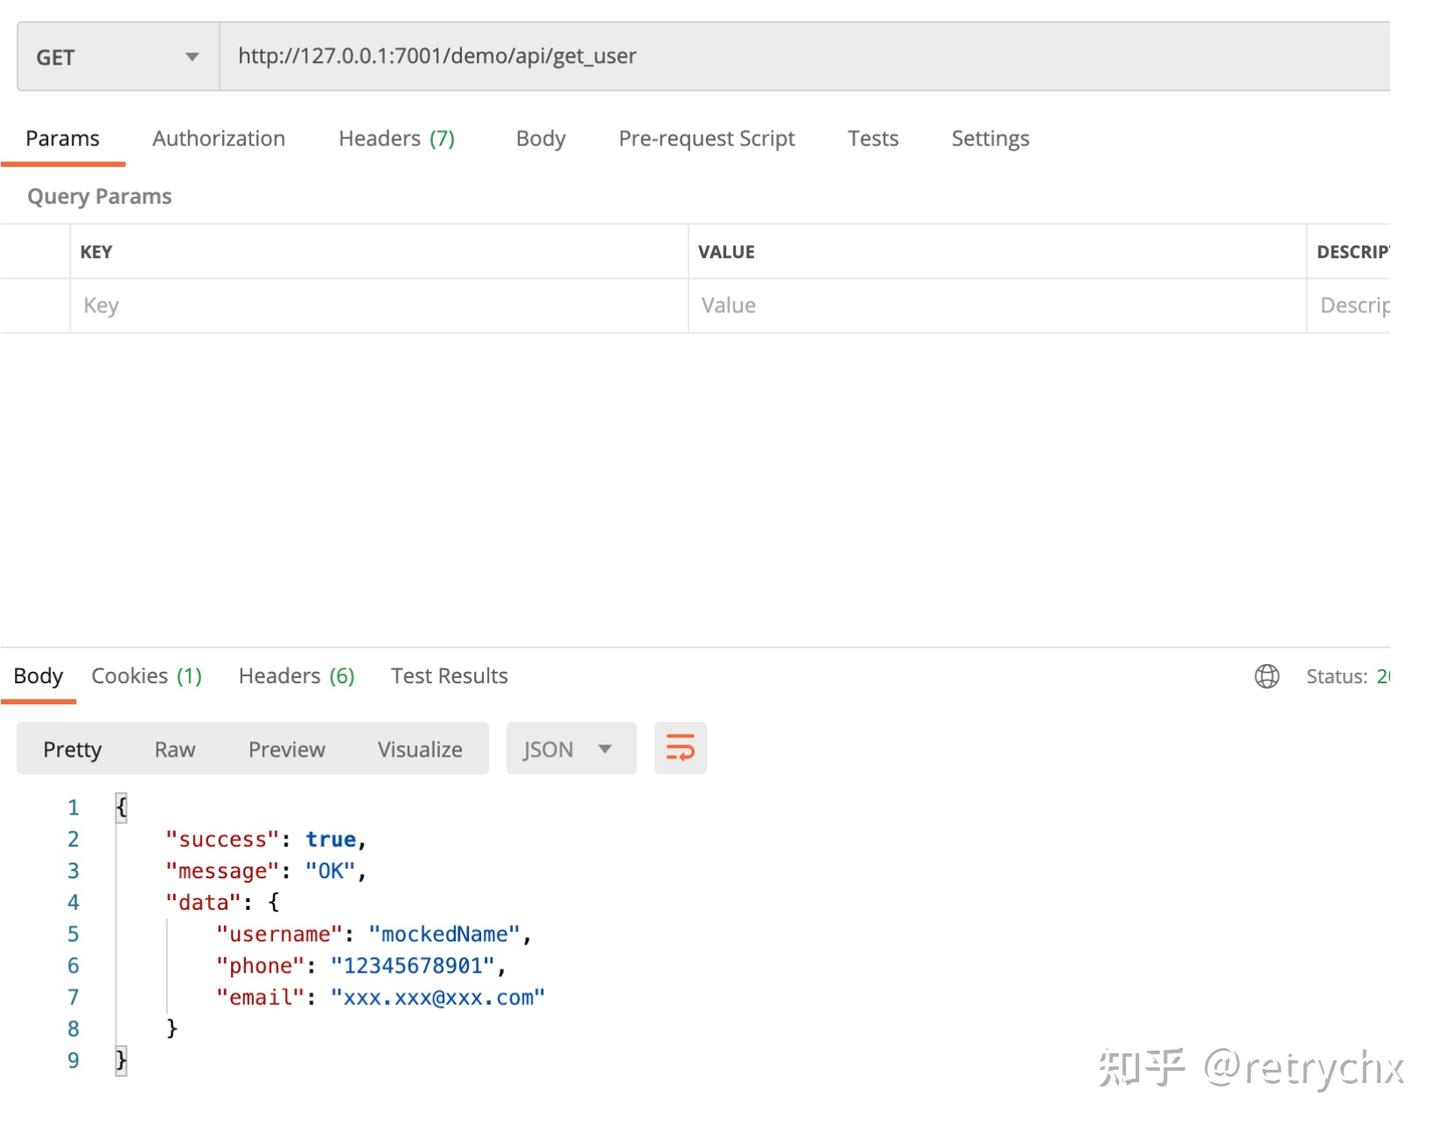
Task: Select the request Body tab
Action: [x=540, y=138]
